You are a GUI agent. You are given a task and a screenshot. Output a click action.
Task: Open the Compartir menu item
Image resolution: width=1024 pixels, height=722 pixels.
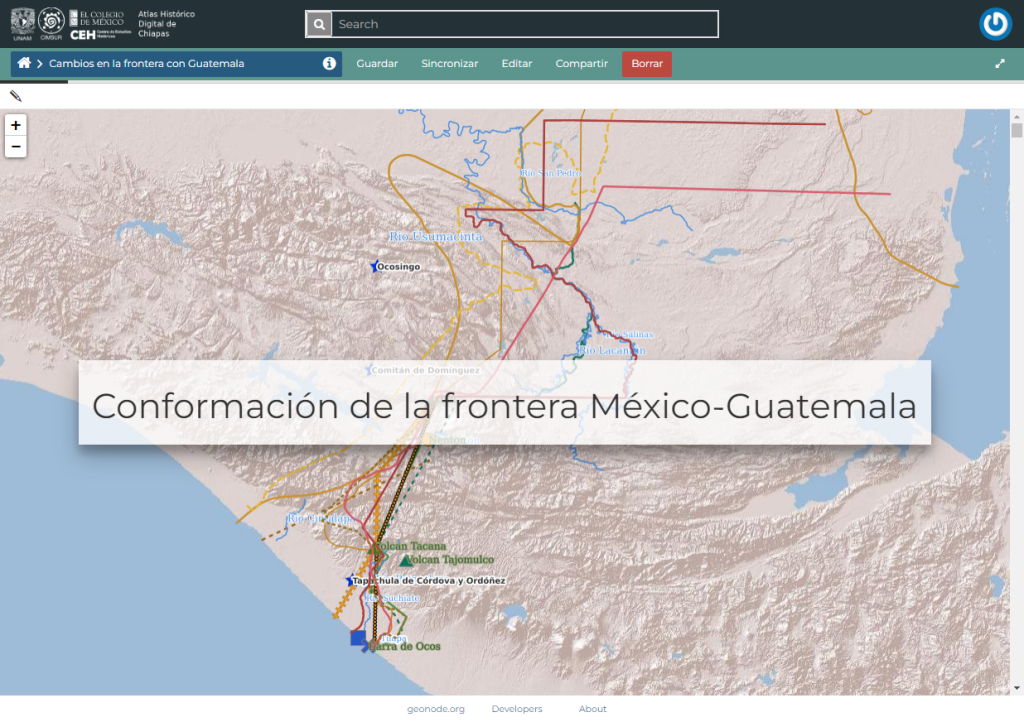click(581, 63)
